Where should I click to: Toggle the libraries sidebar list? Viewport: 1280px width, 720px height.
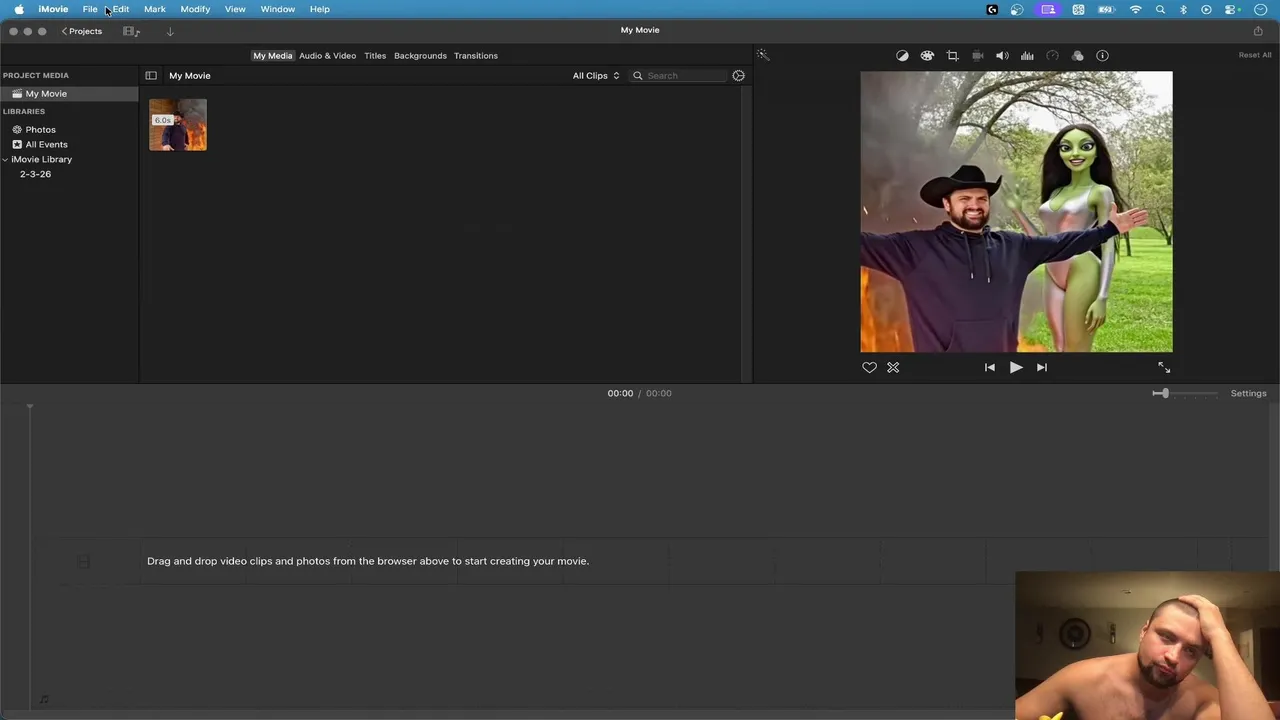[151, 76]
